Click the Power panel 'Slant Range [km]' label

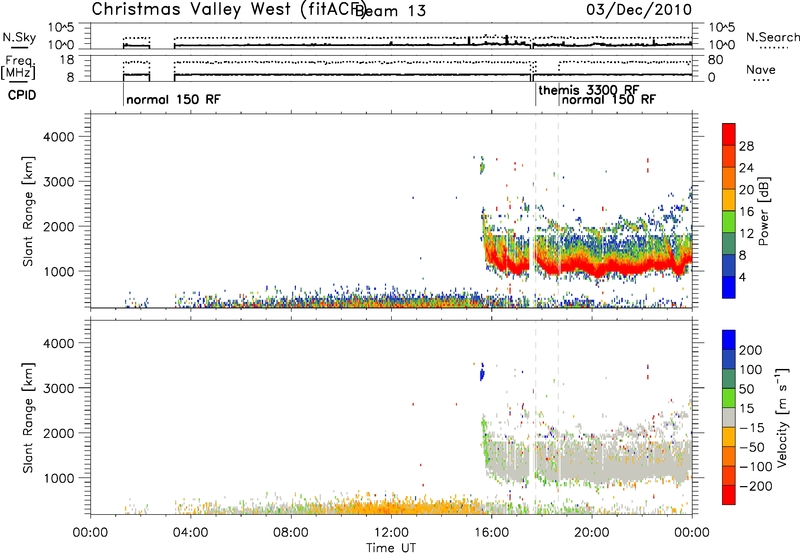coord(28,211)
